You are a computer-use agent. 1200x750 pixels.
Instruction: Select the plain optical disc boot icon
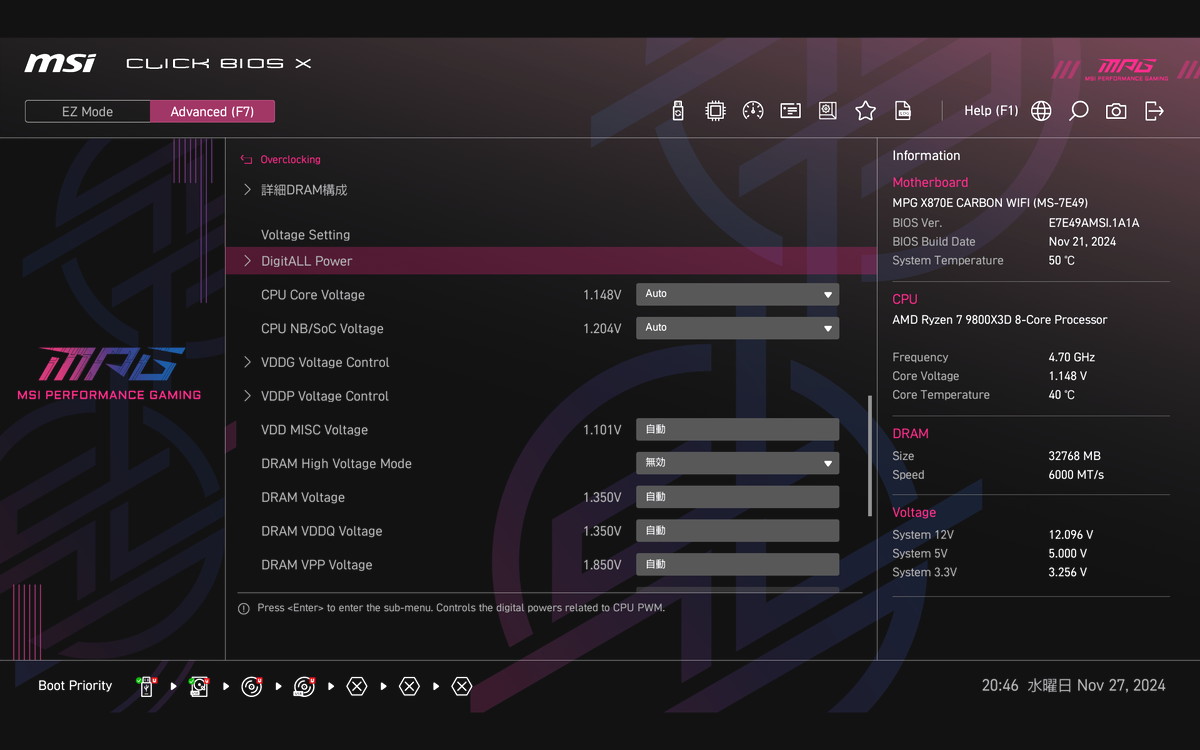click(x=252, y=686)
